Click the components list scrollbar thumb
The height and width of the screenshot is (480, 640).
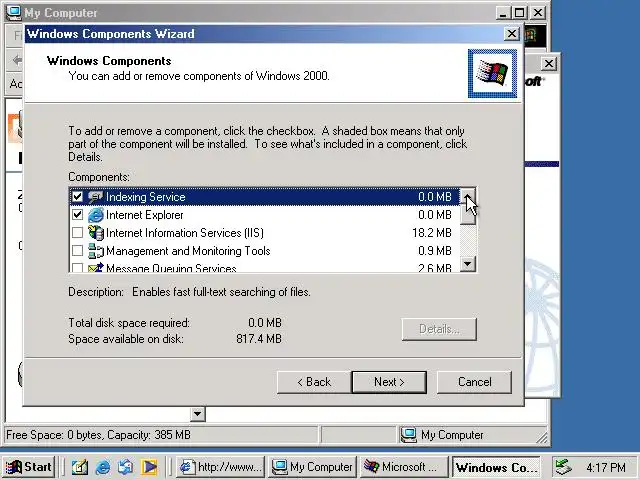(x=468, y=213)
